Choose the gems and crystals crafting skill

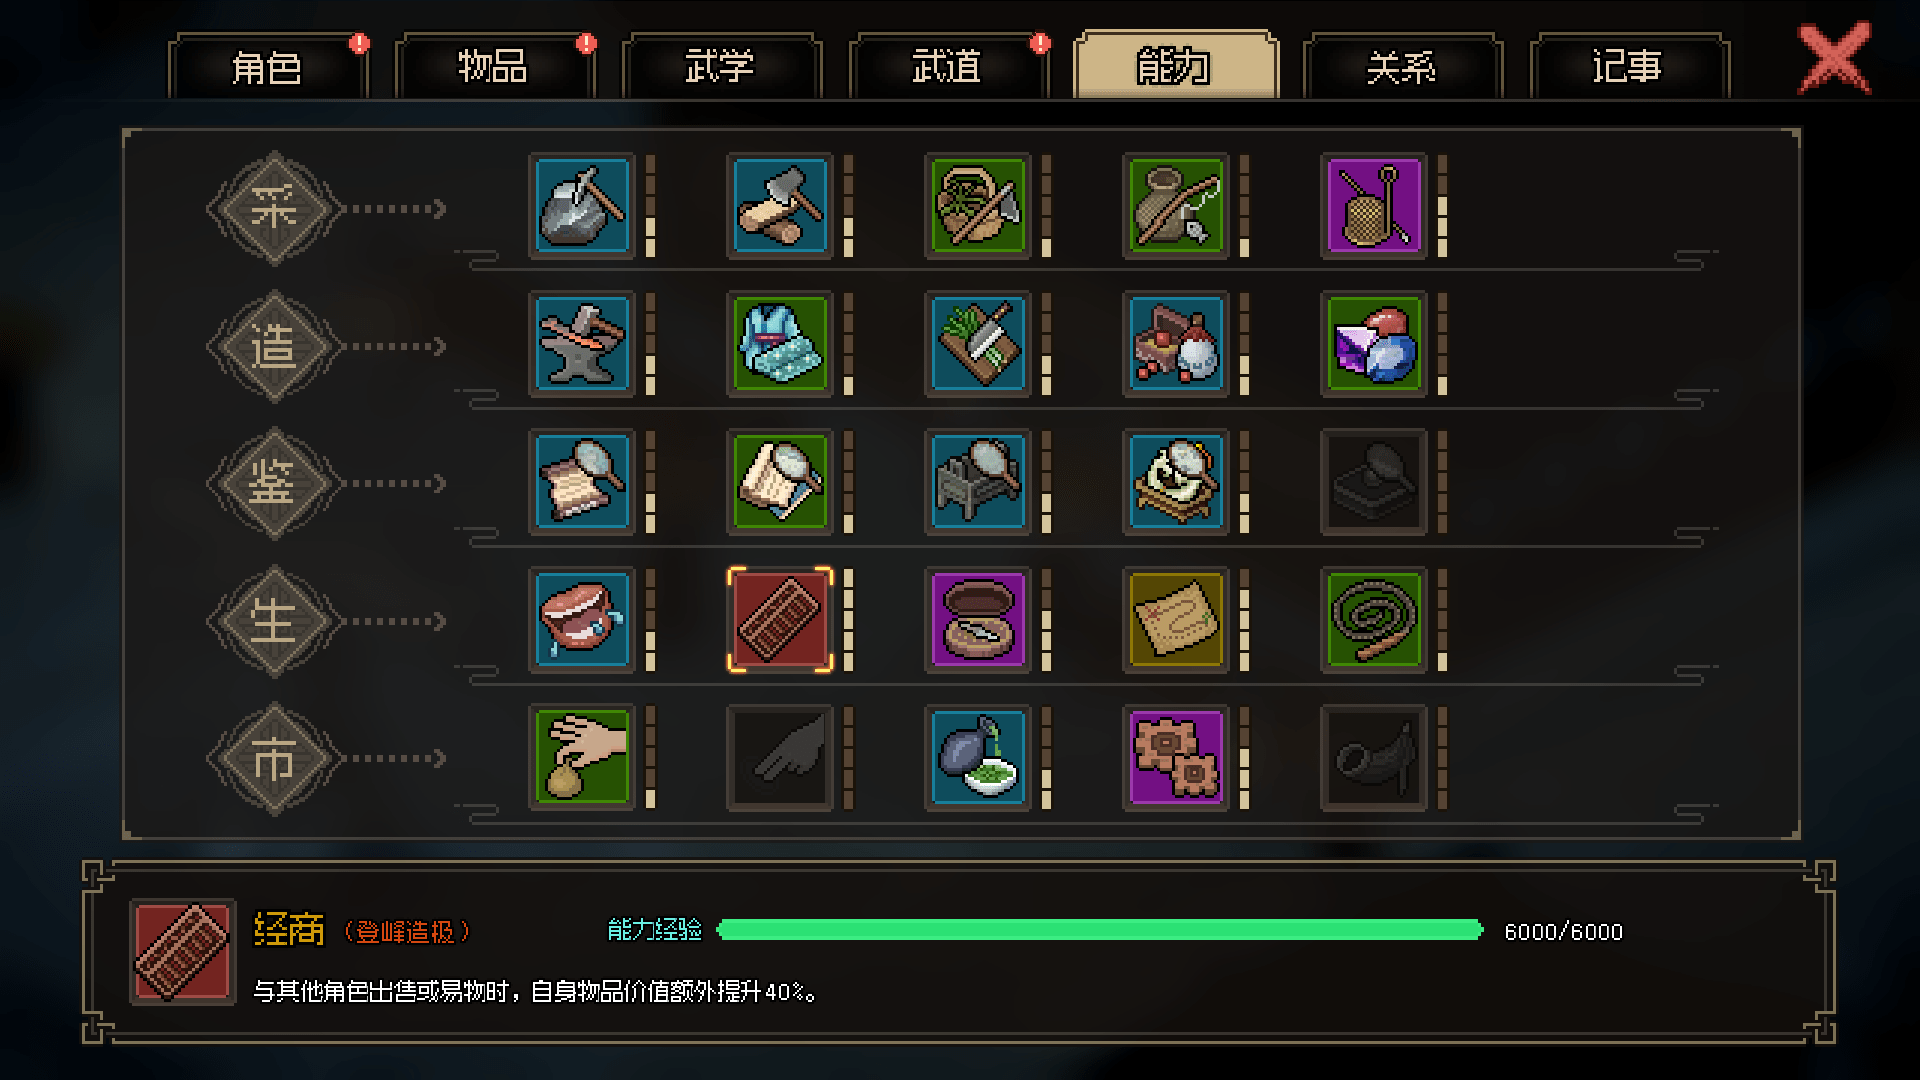1374,344
